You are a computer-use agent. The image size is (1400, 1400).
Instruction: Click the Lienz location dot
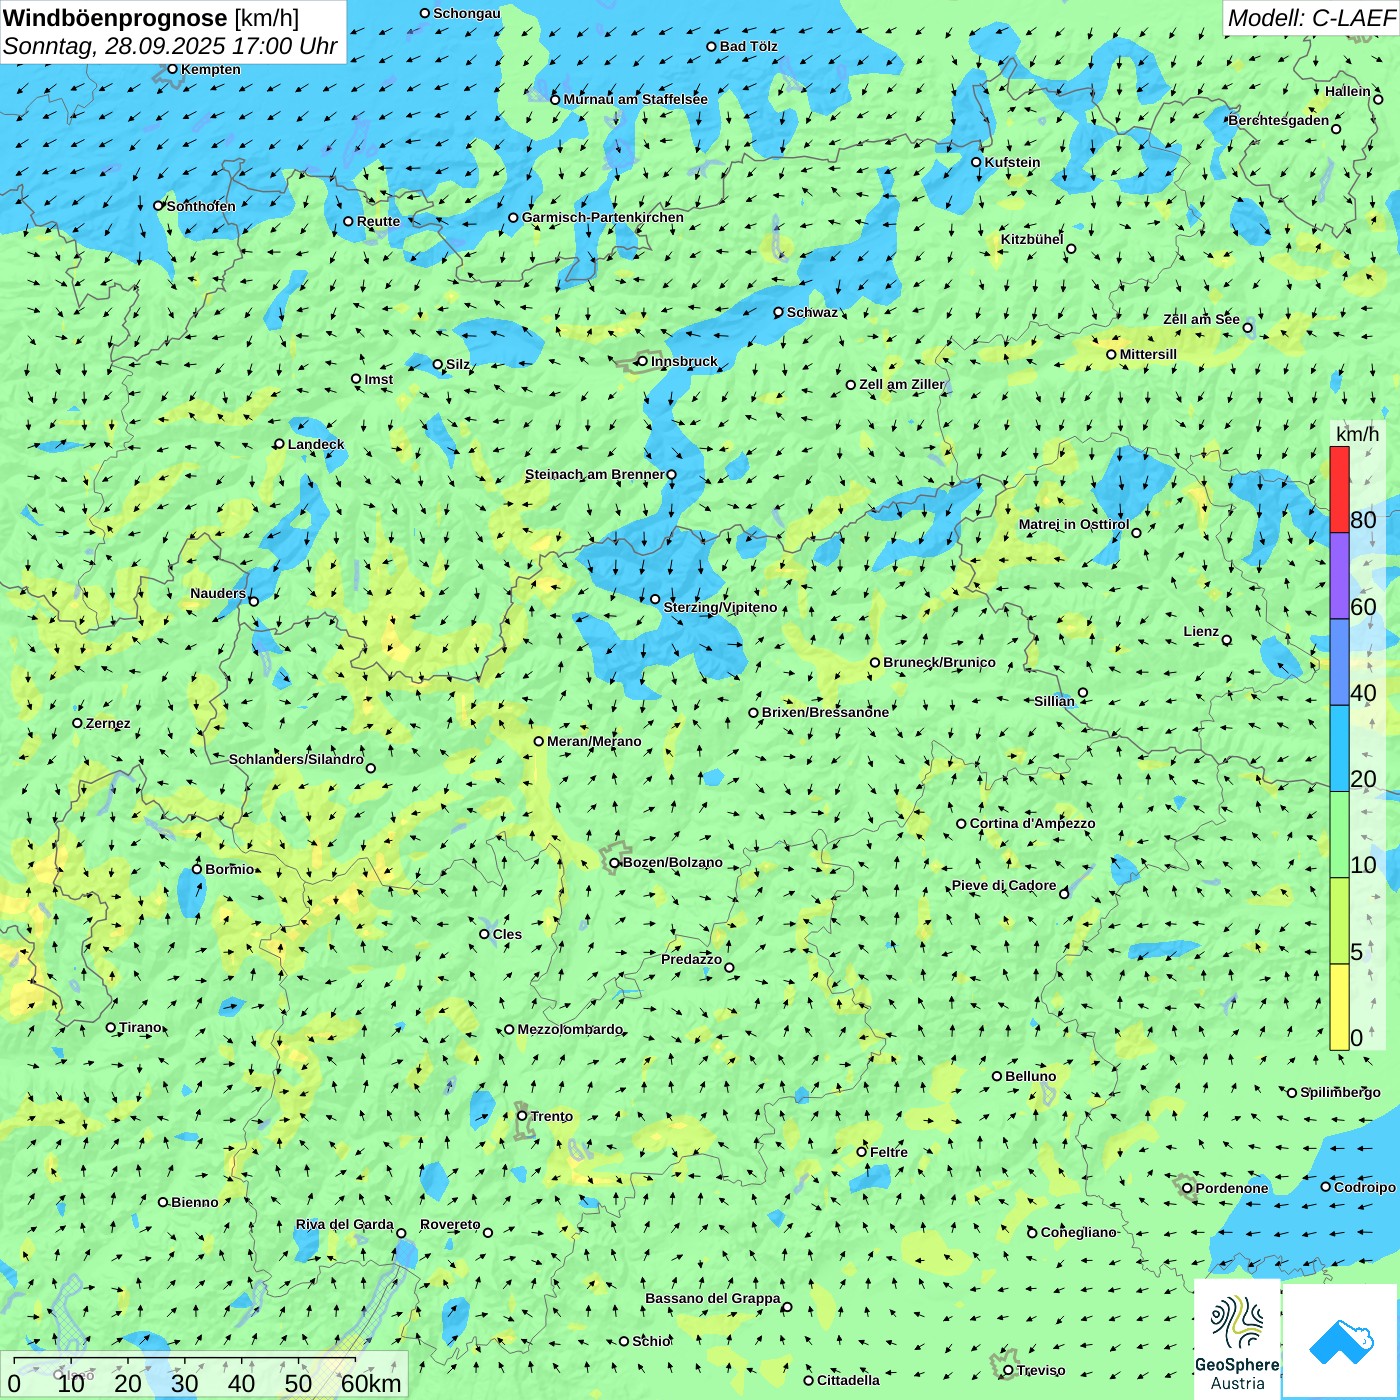pos(1227,640)
